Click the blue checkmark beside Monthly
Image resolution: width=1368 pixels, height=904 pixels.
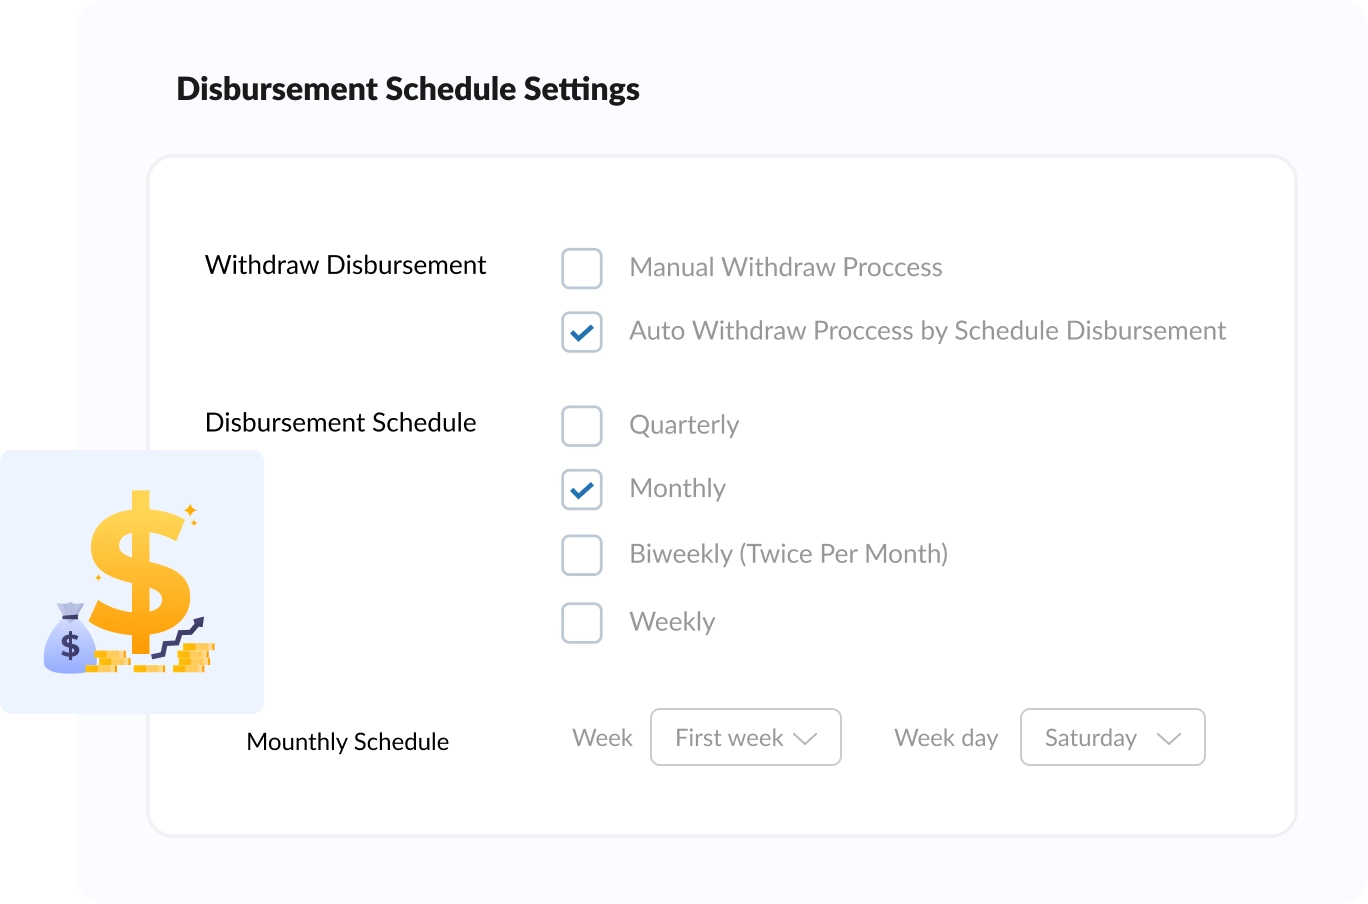click(582, 490)
